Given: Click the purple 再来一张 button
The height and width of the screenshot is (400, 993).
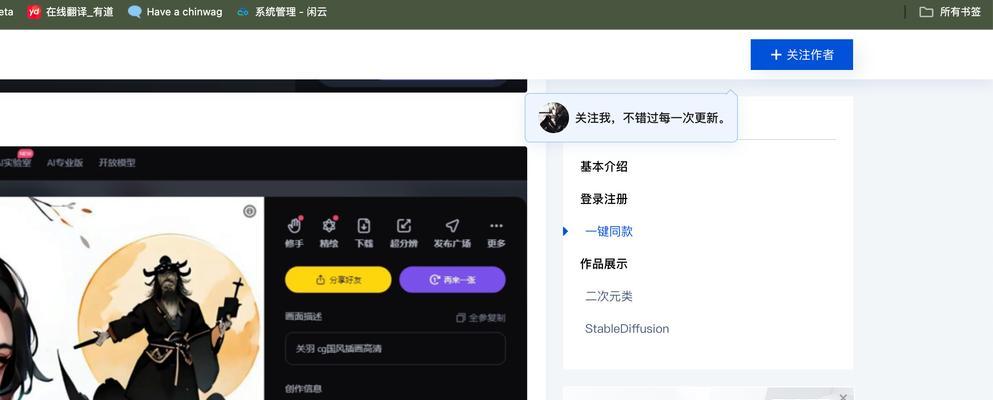Looking at the screenshot, I should tap(452, 280).
